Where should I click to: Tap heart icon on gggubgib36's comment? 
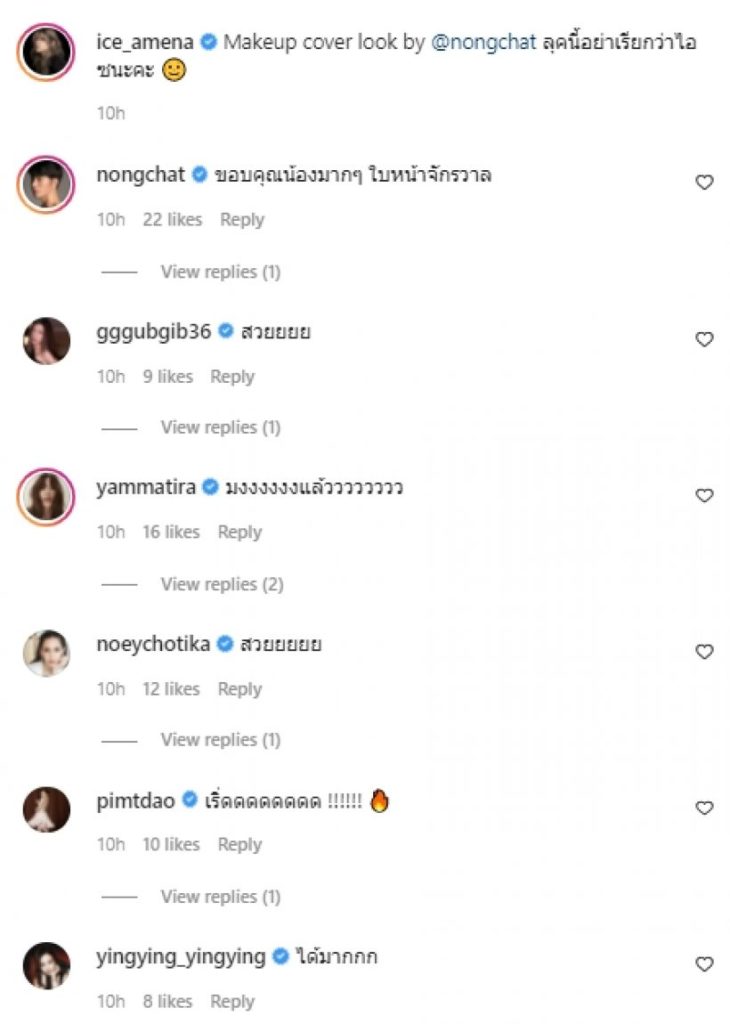704,339
